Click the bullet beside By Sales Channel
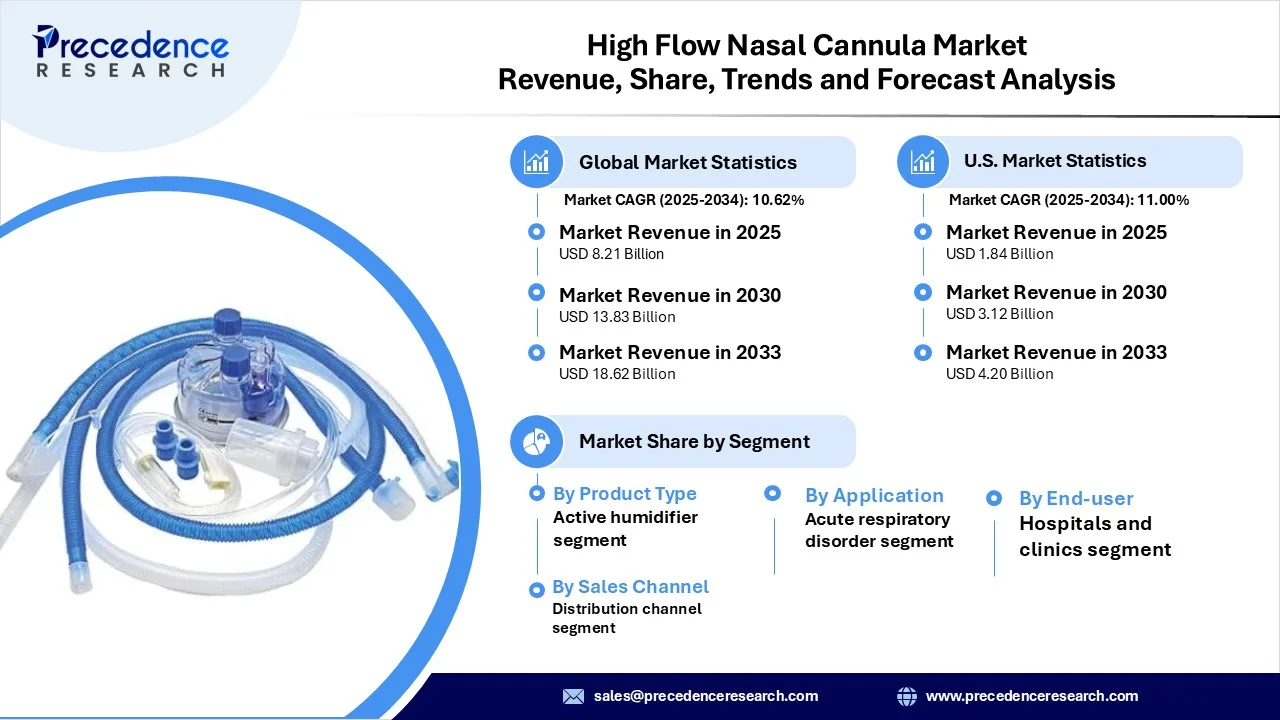 point(537,590)
